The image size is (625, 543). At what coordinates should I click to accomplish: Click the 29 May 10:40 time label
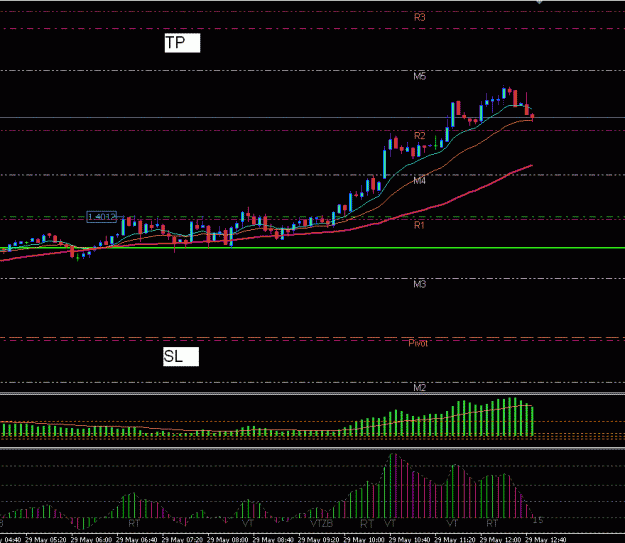coord(409,540)
